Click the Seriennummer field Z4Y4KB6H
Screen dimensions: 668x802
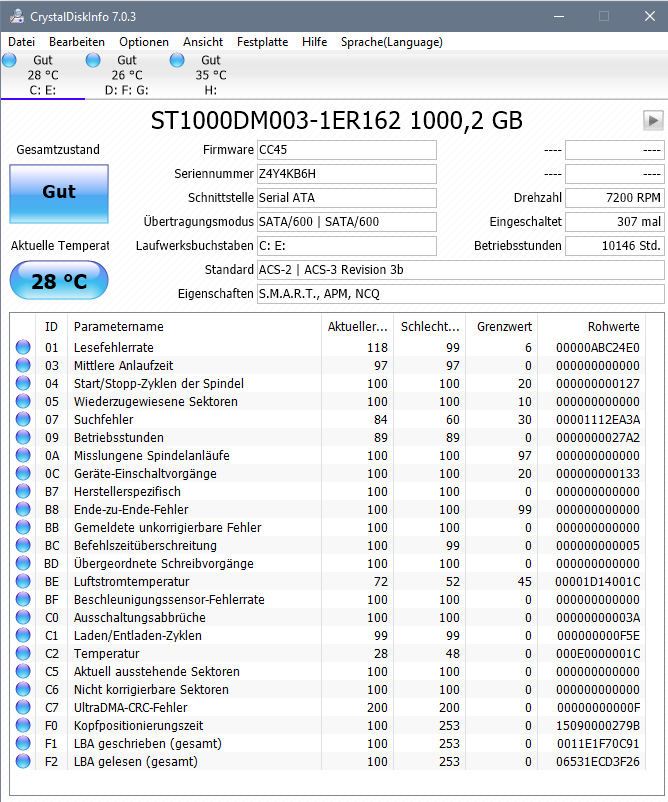click(x=347, y=174)
